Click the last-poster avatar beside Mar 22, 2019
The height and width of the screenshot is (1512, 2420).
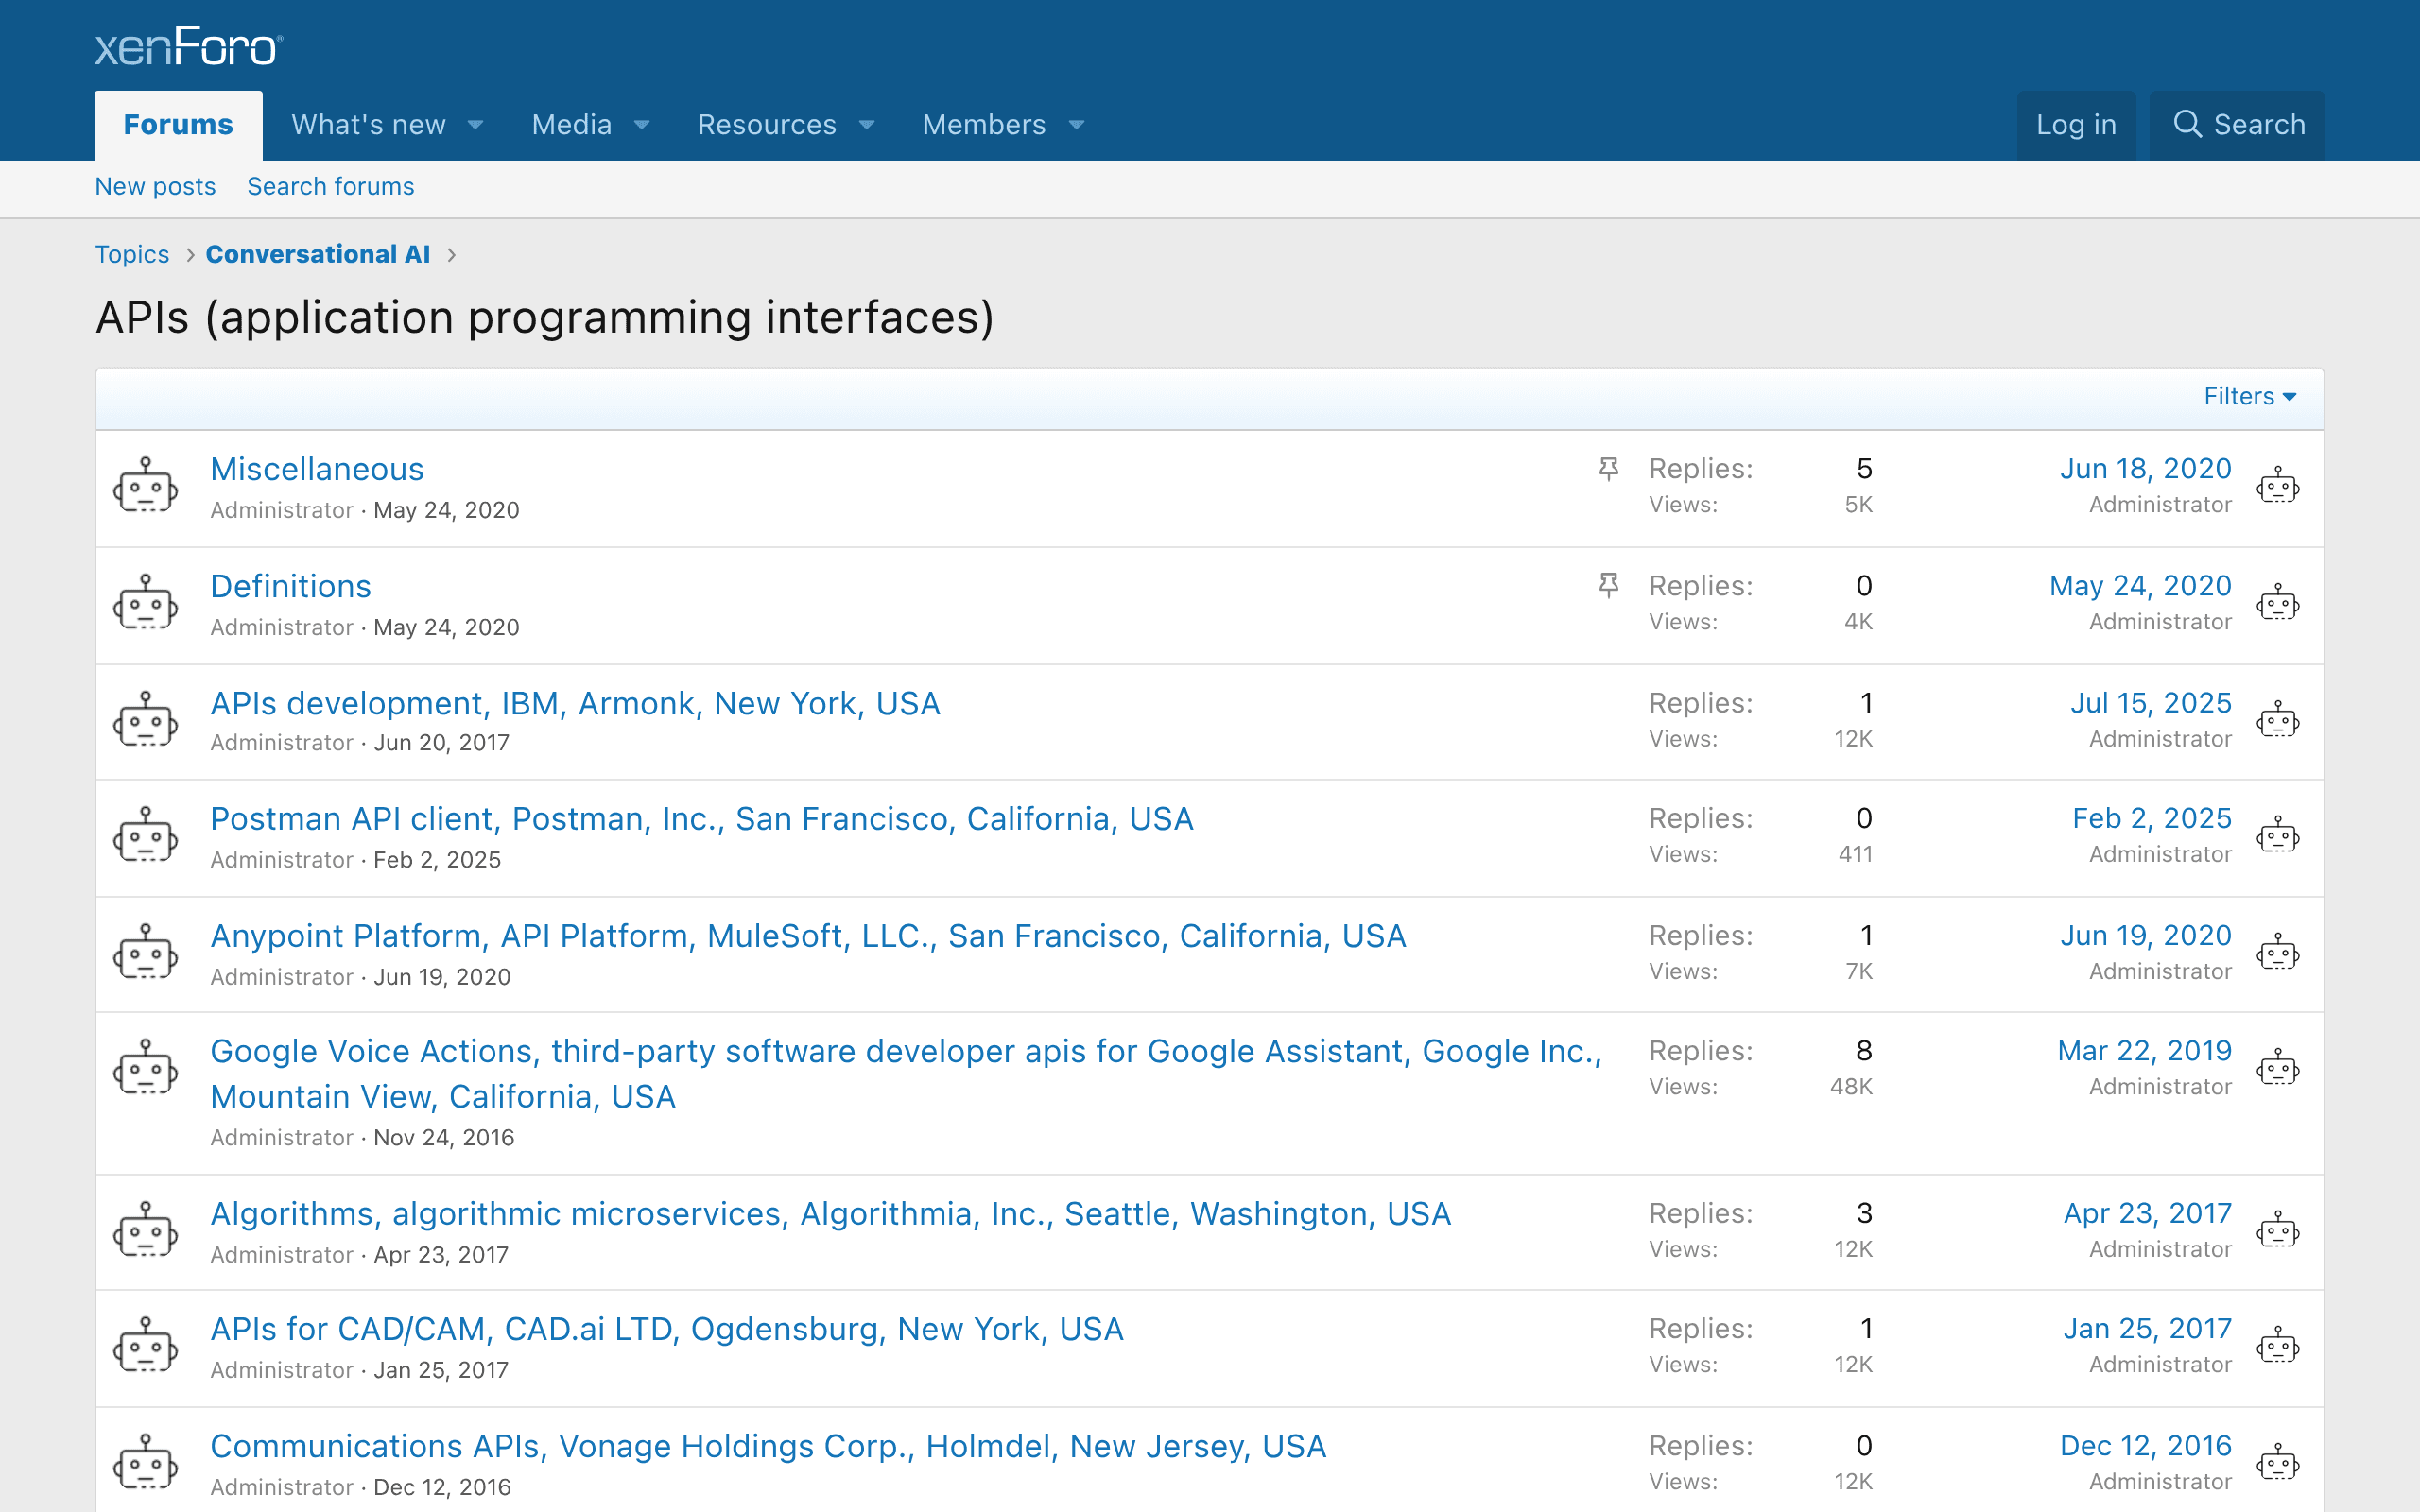click(x=2278, y=1068)
